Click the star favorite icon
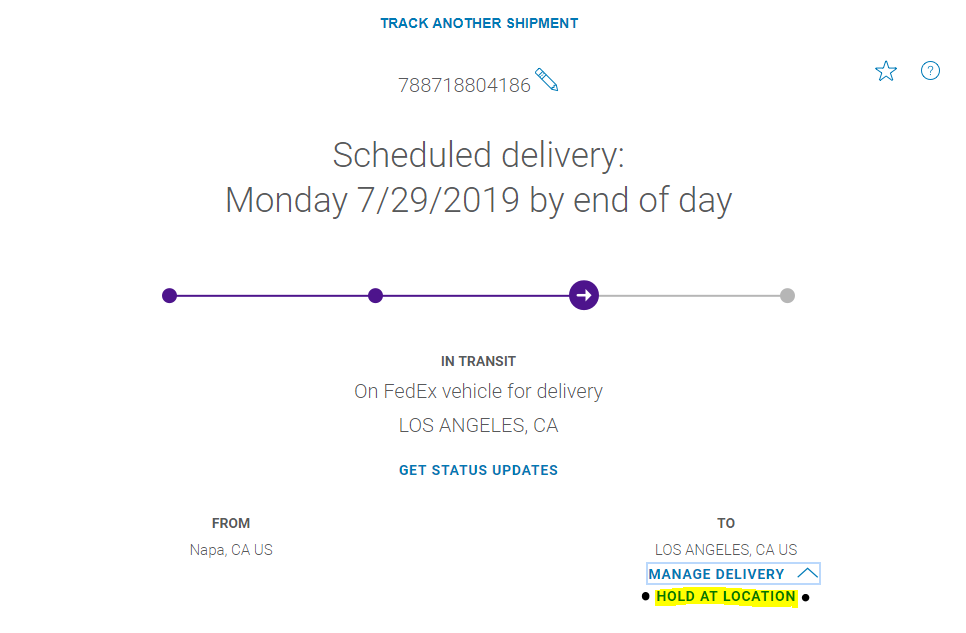 point(886,71)
